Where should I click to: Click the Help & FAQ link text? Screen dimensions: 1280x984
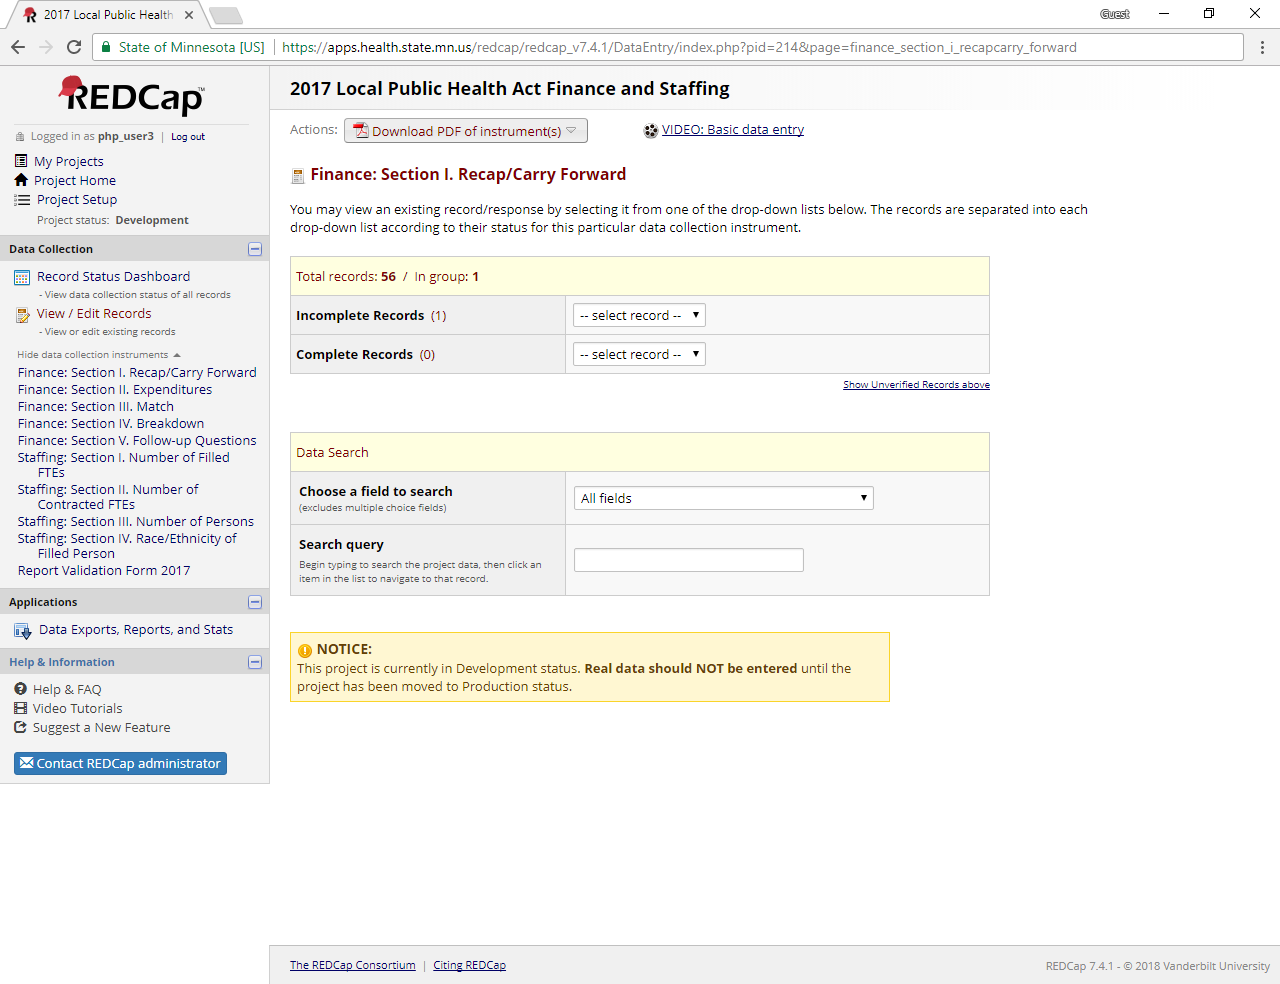point(67,689)
